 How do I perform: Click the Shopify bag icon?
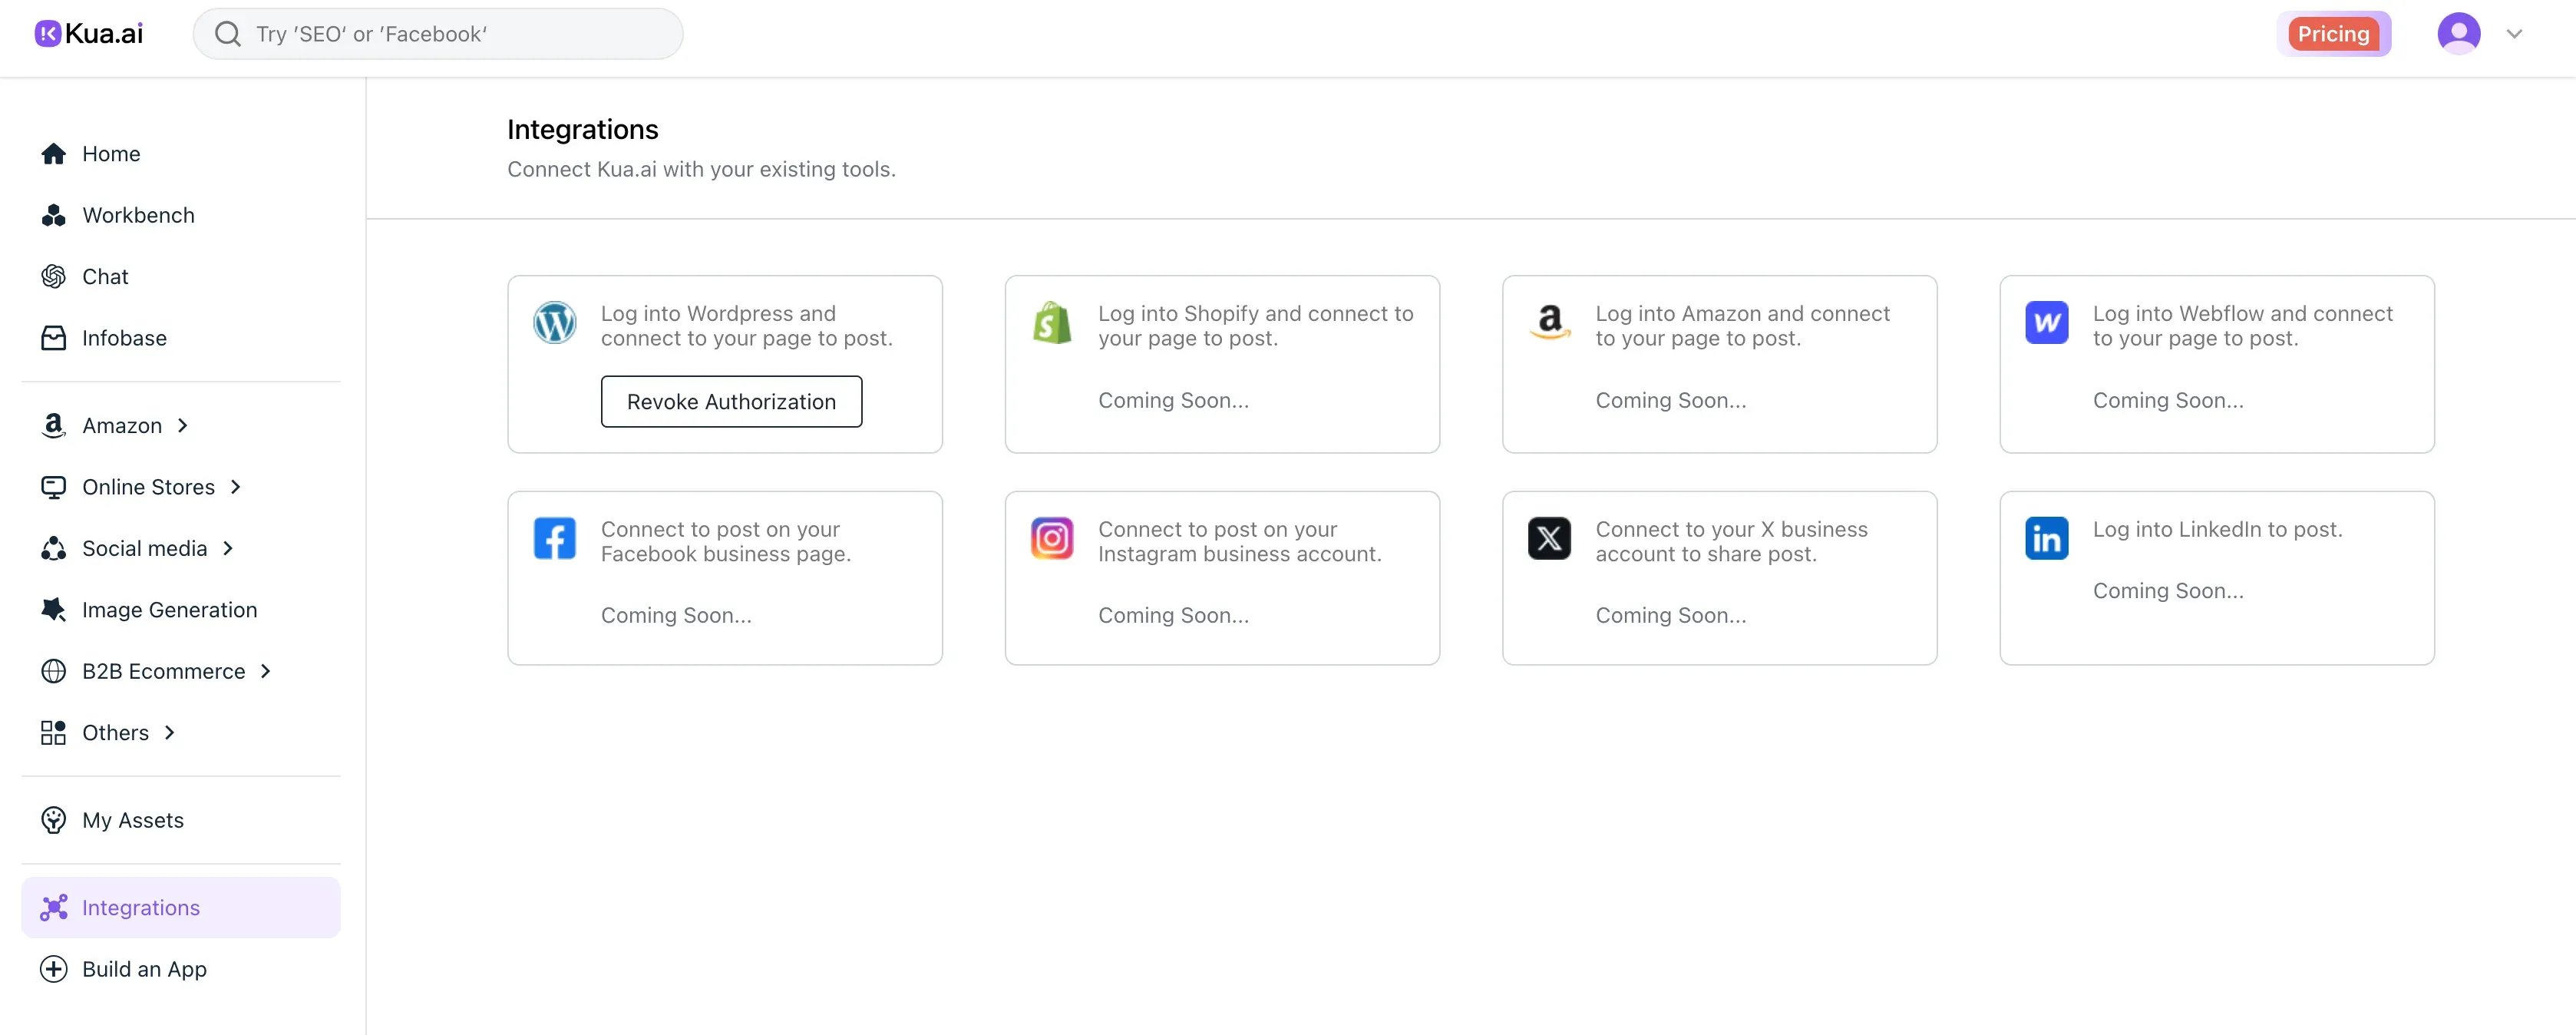pyautogui.click(x=1051, y=322)
